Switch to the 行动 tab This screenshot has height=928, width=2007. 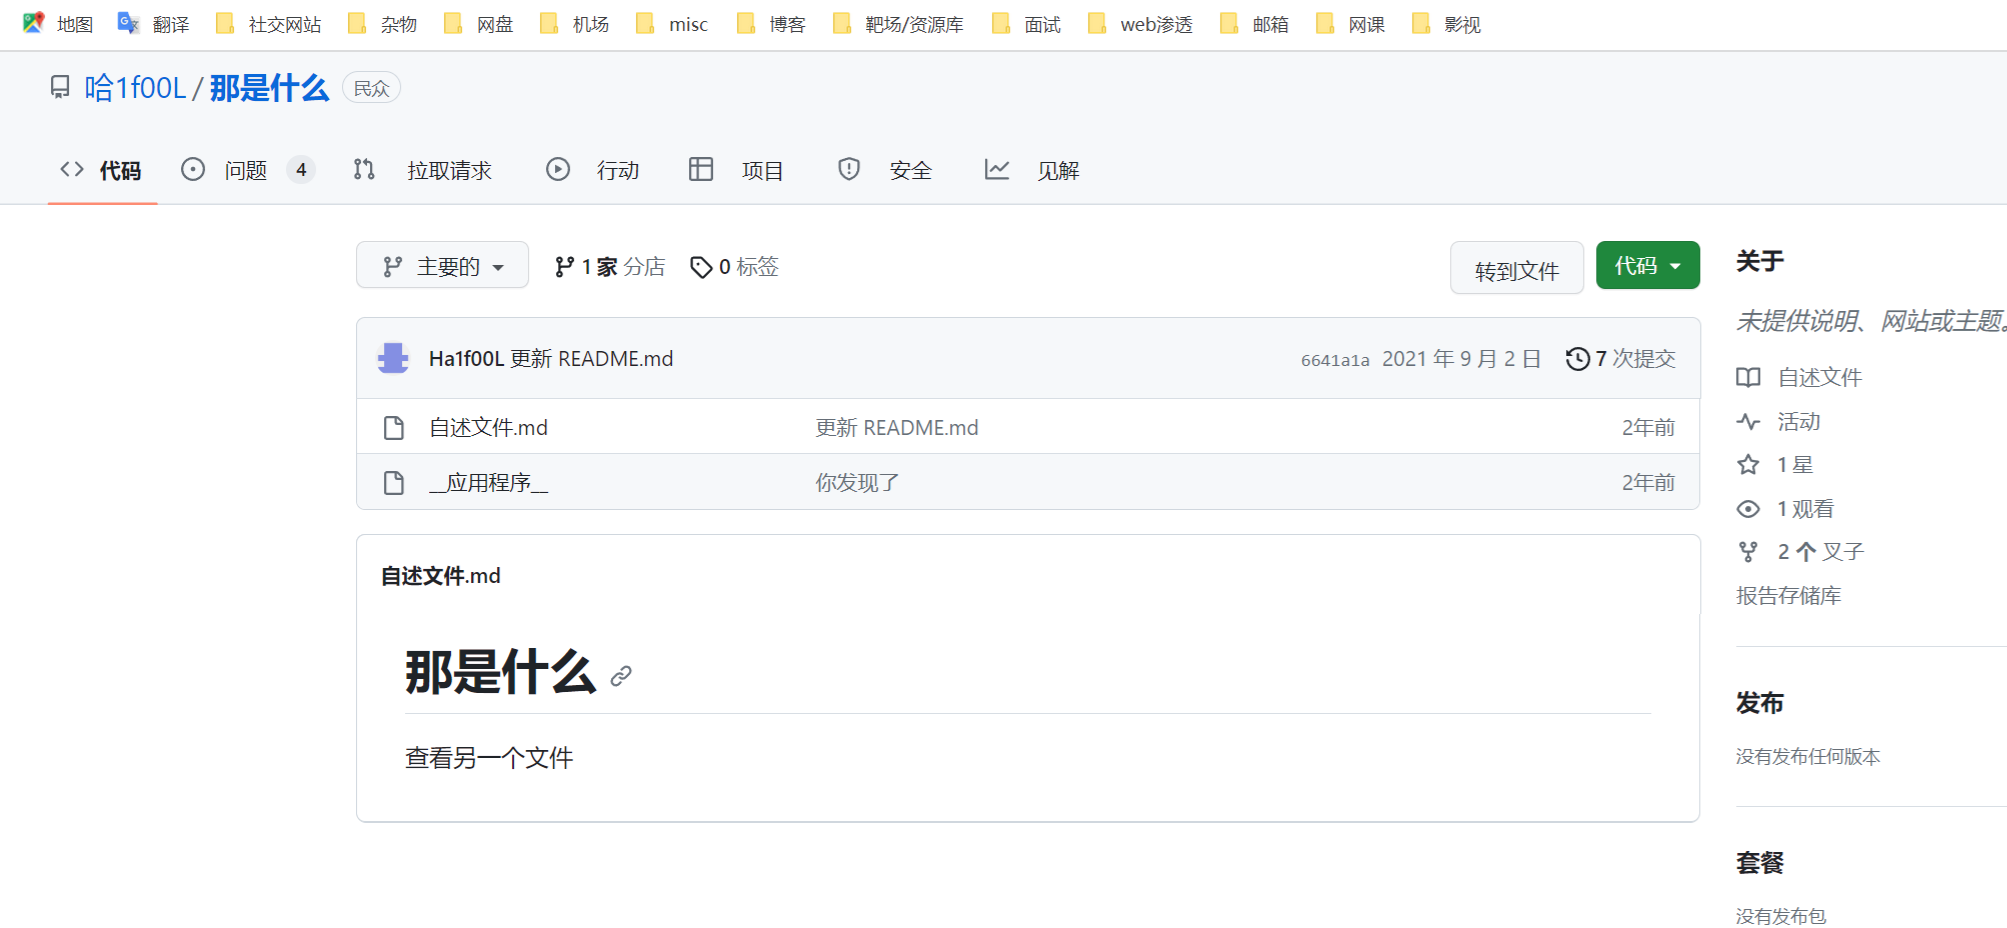click(593, 170)
